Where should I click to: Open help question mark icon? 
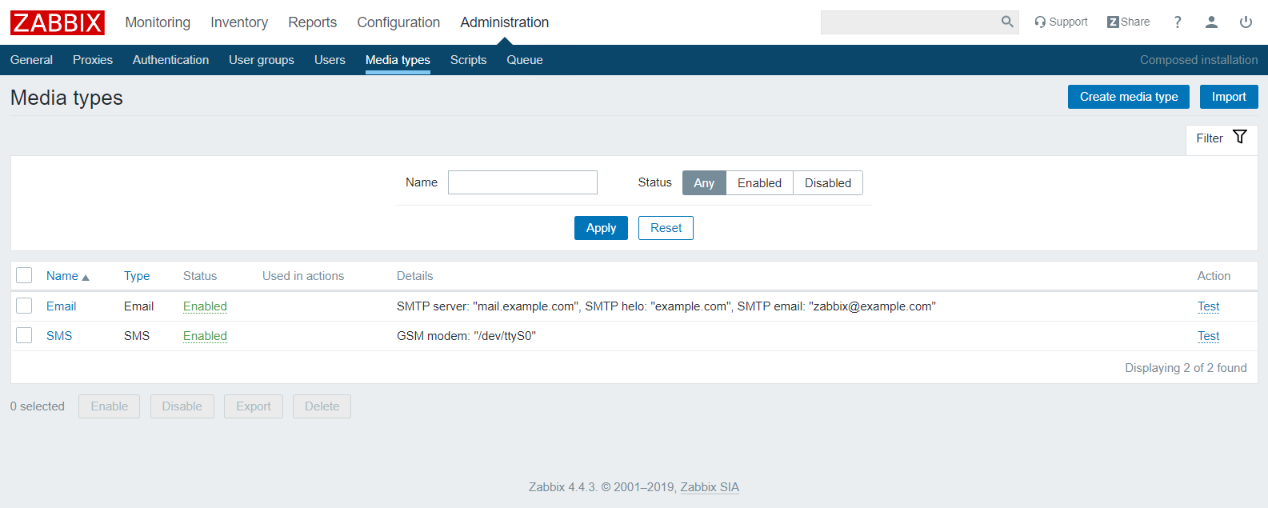pyautogui.click(x=1178, y=22)
